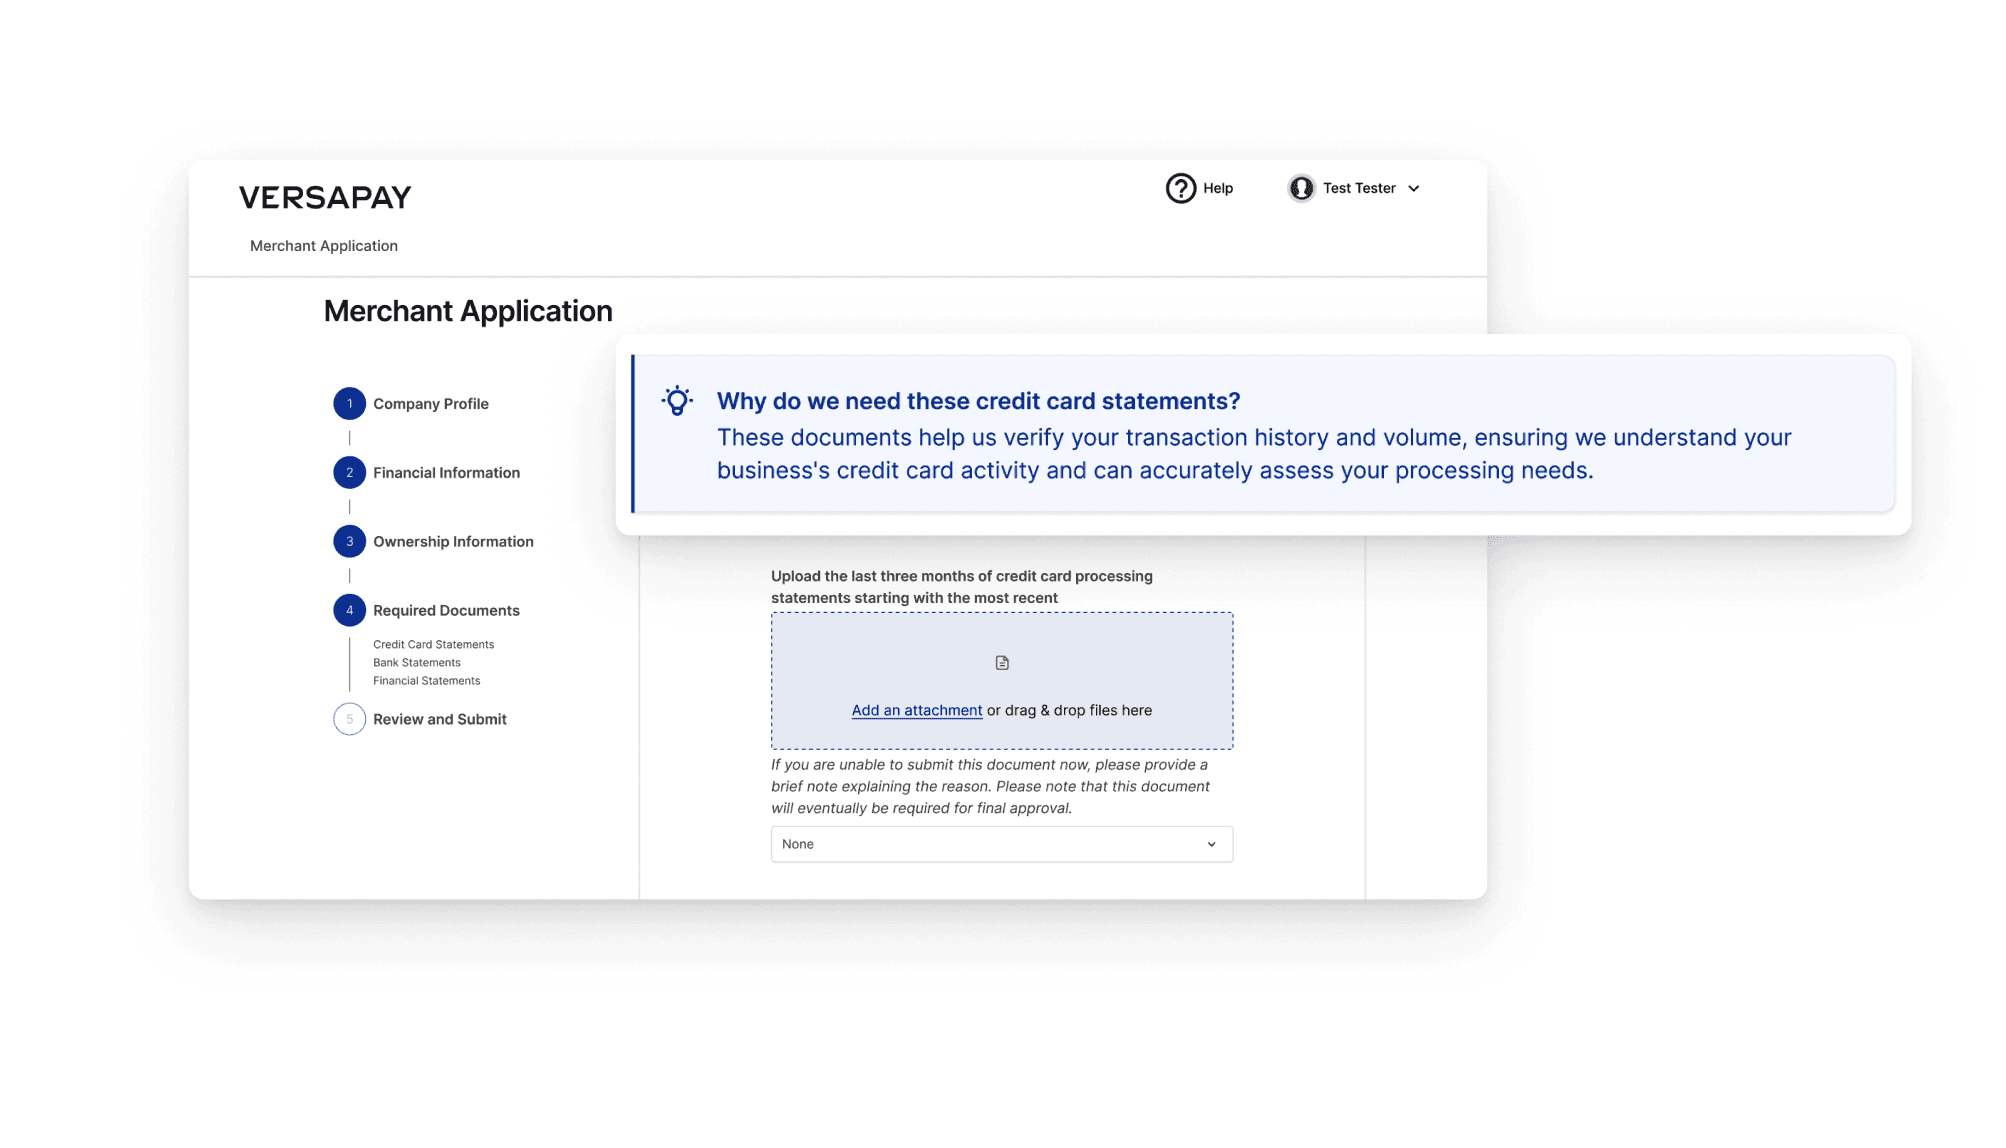Click the lightbulb tip icon
The height and width of the screenshot is (1148, 2006).
(677, 401)
